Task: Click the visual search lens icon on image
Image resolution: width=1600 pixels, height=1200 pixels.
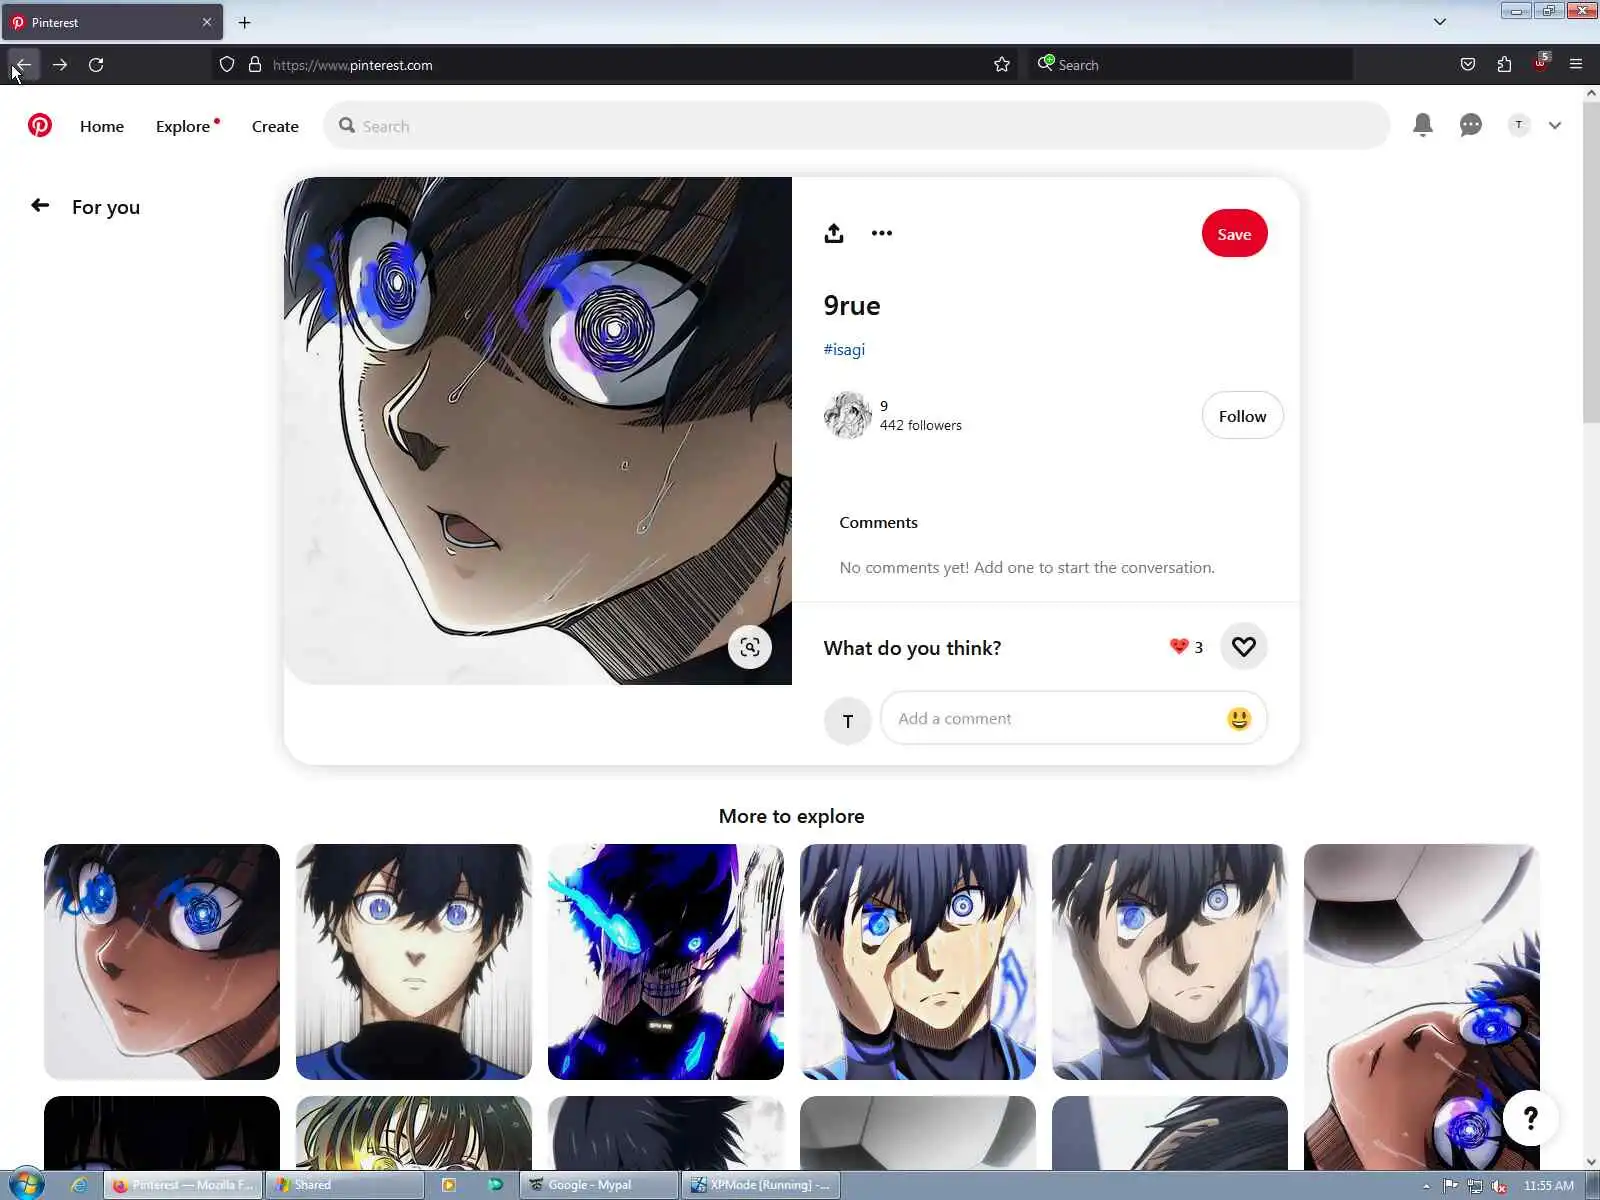Action: (749, 647)
